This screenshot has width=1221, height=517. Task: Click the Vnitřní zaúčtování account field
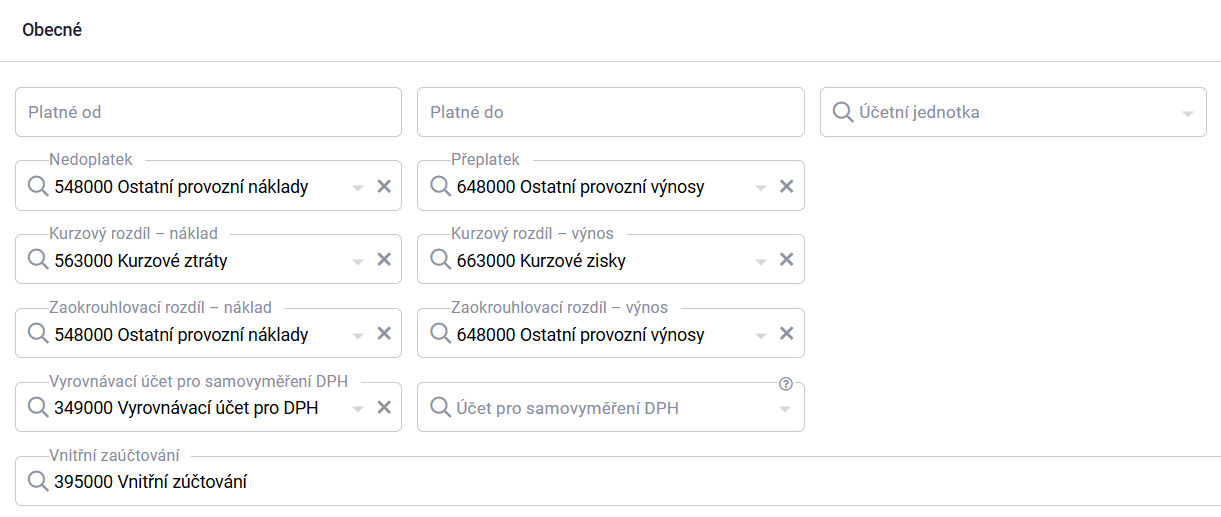[x=600, y=482]
